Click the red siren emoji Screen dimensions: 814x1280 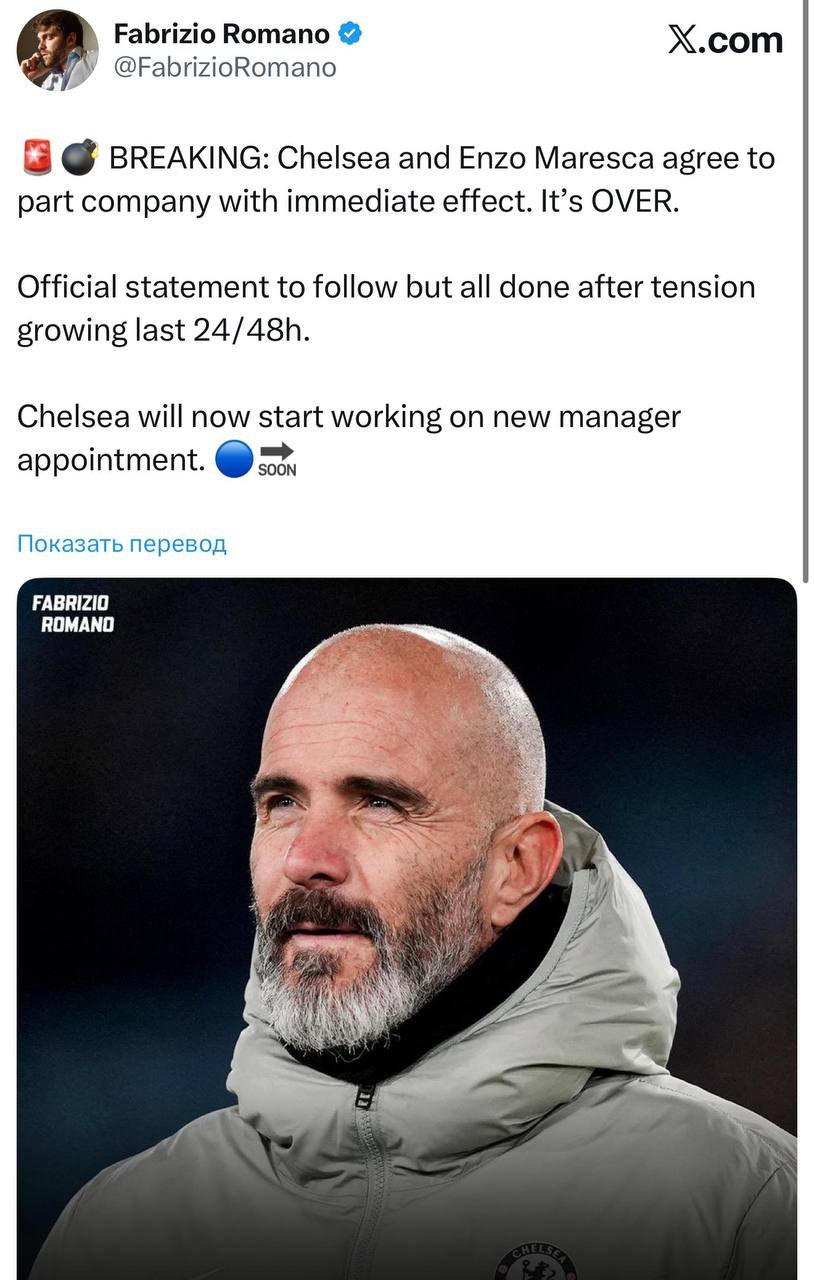pos(35,159)
